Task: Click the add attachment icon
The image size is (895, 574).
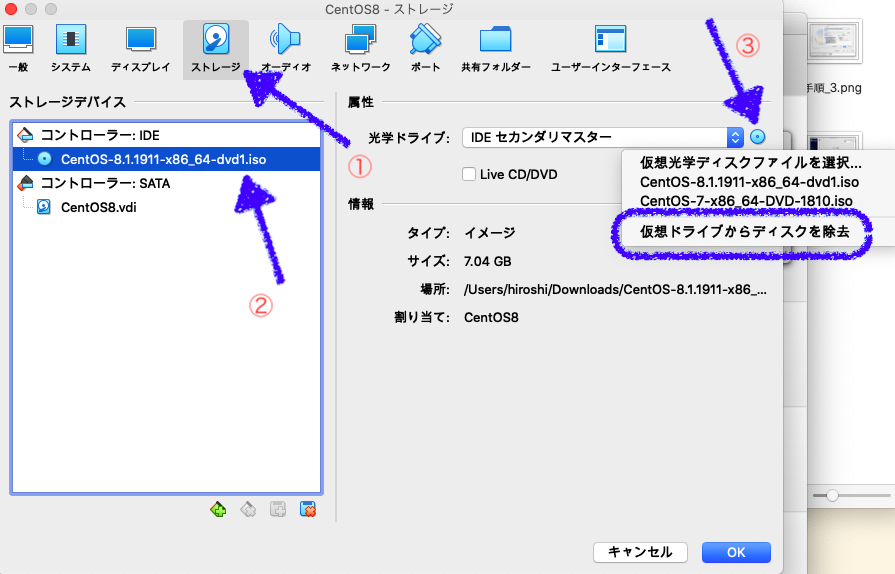Action: pos(278,509)
